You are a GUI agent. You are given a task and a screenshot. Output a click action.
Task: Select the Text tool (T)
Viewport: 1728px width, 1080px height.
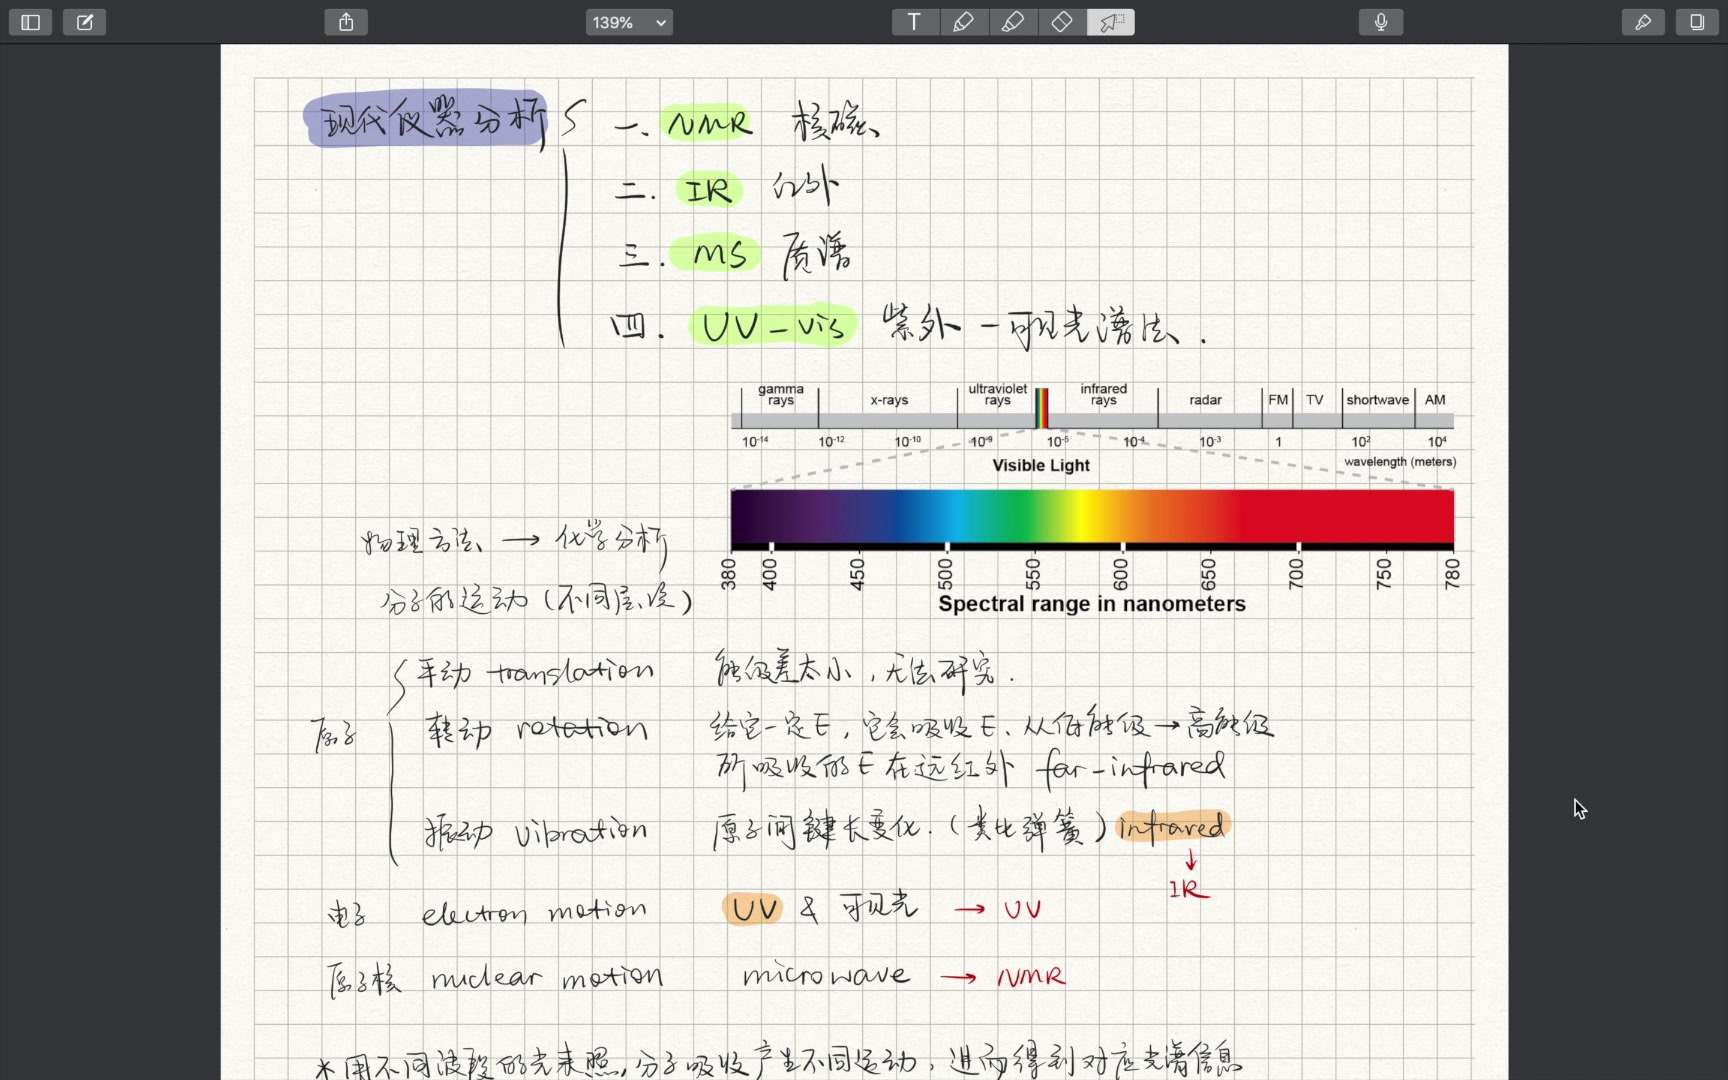click(914, 22)
